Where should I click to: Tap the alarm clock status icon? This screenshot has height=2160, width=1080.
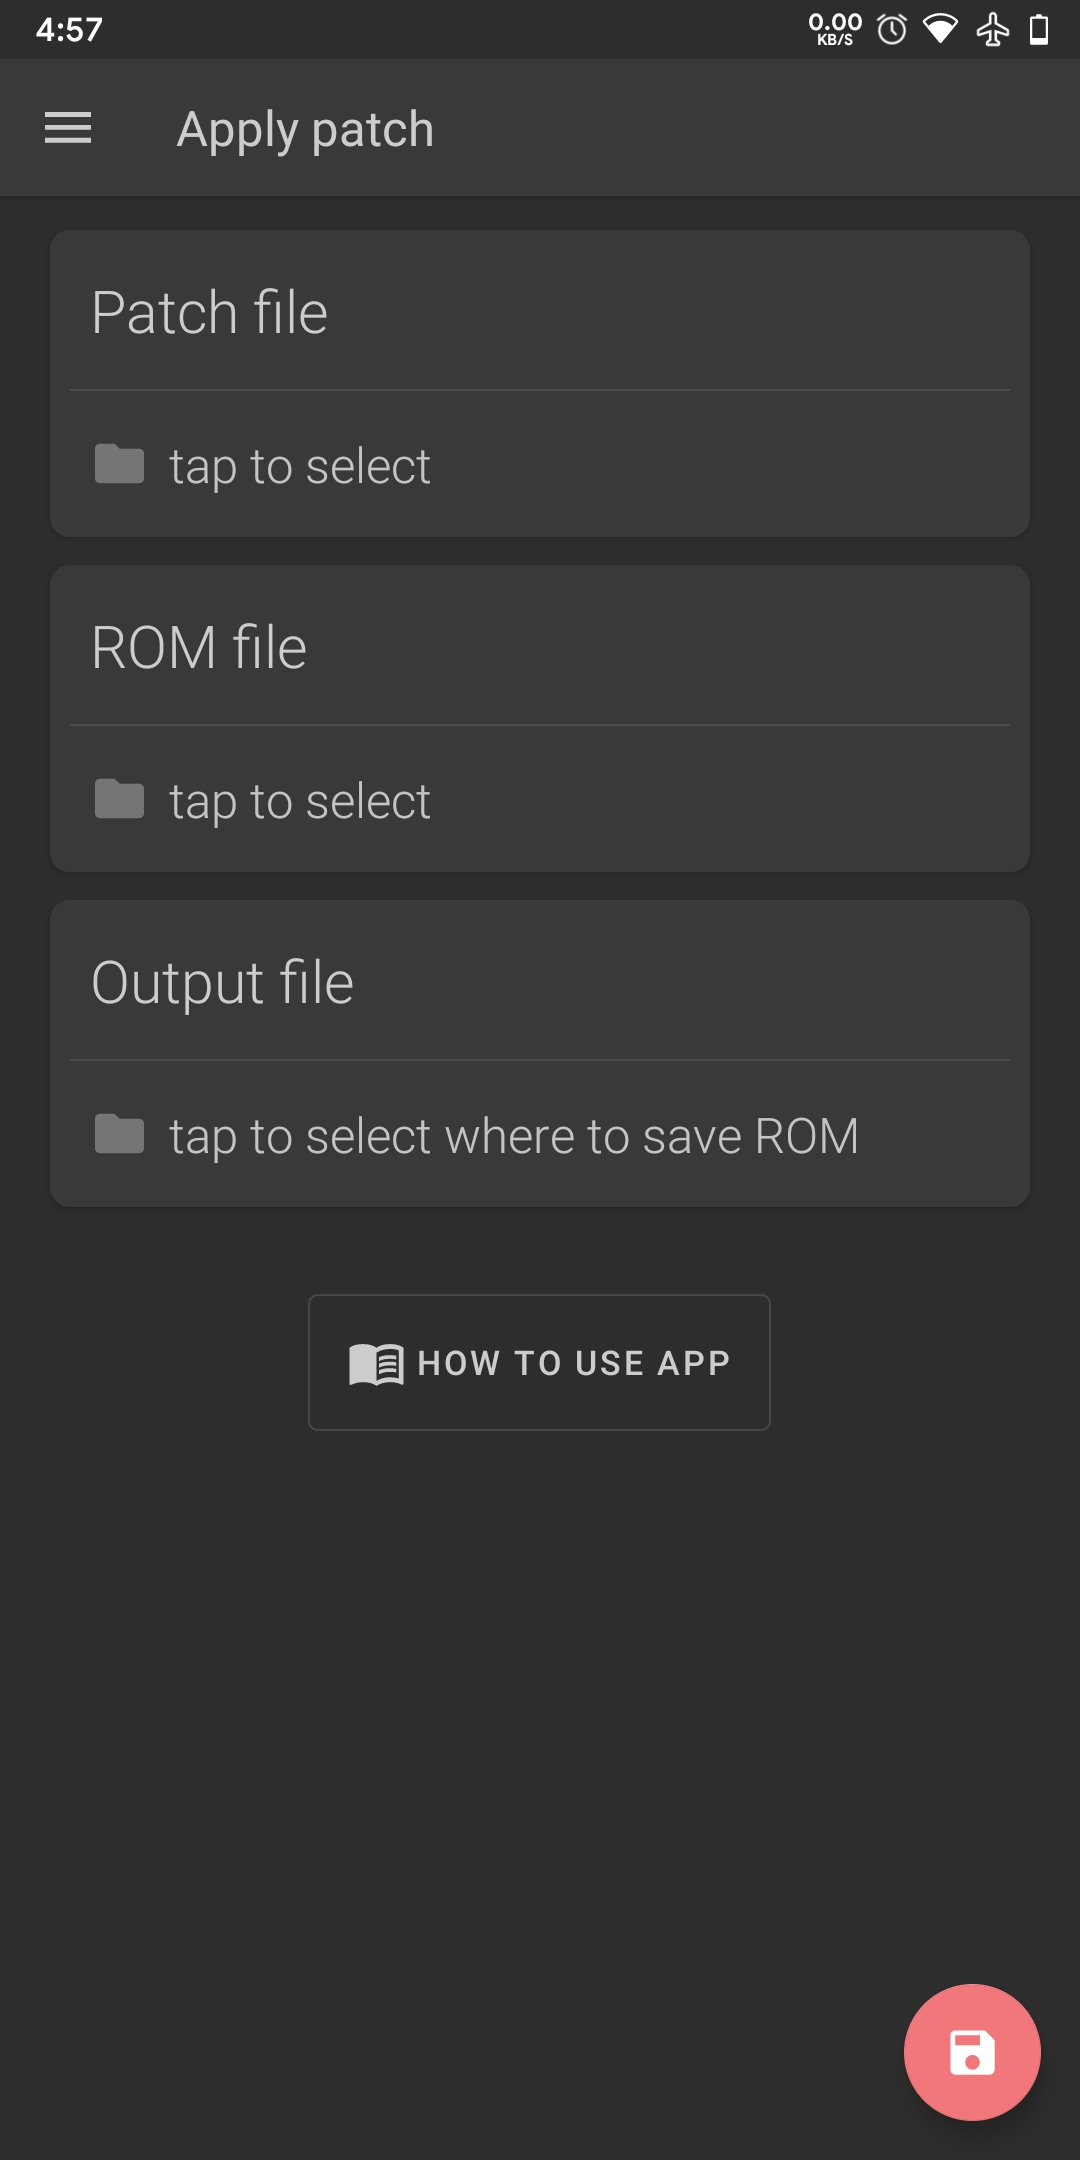pos(892,30)
